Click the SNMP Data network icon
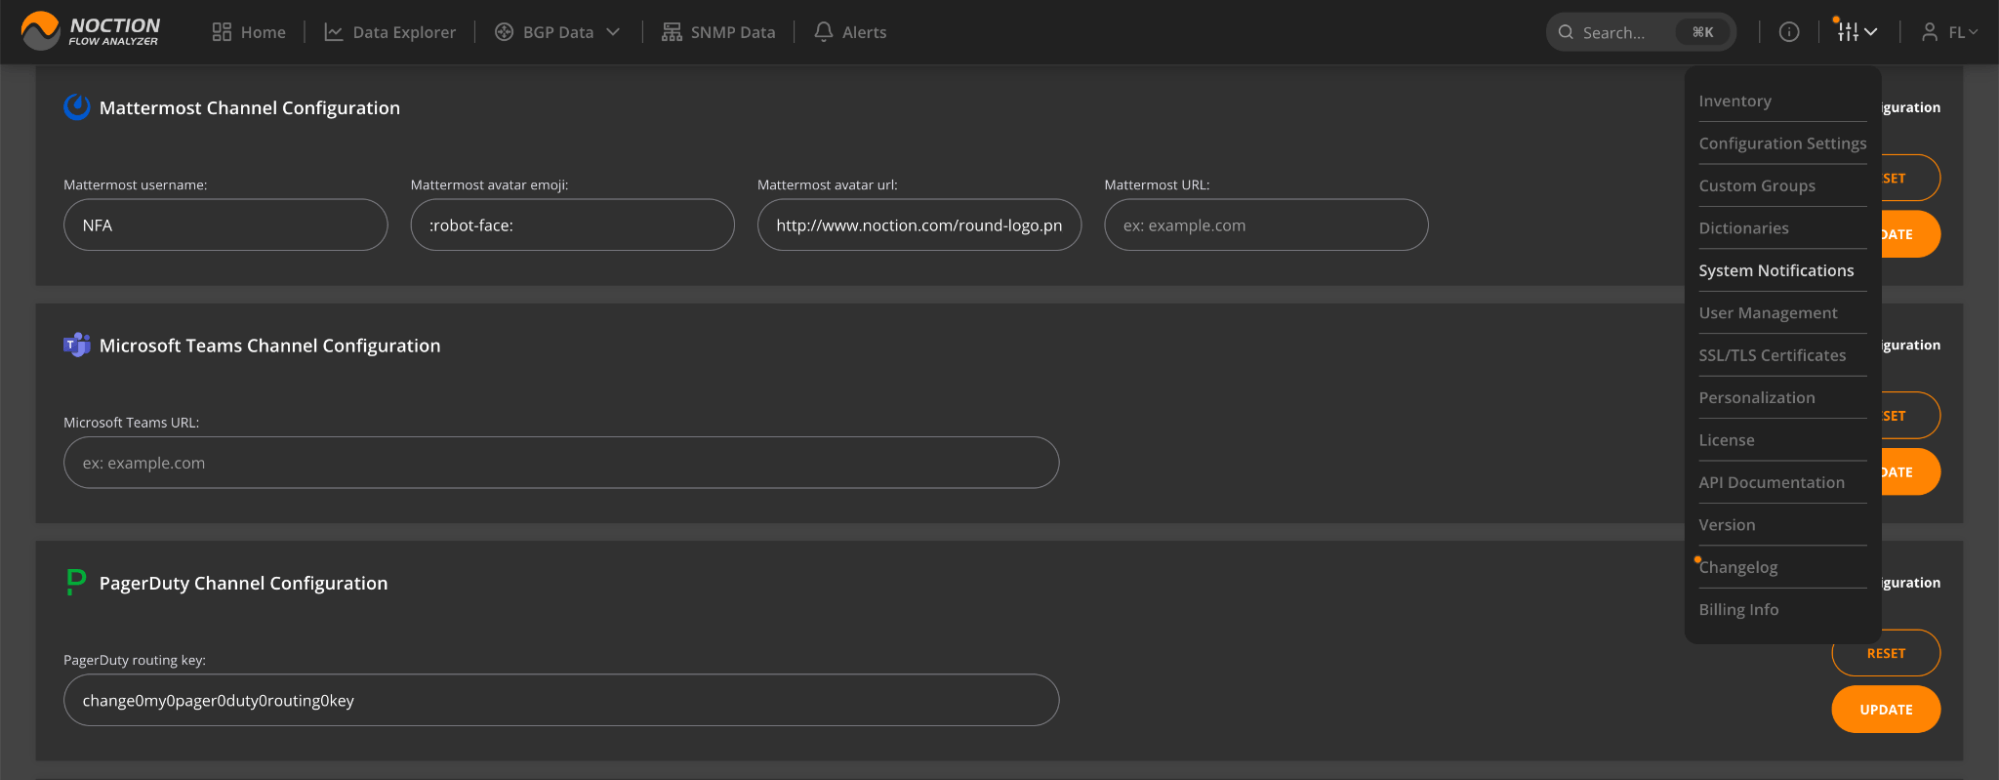The width and height of the screenshot is (1999, 780). pyautogui.click(x=671, y=32)
